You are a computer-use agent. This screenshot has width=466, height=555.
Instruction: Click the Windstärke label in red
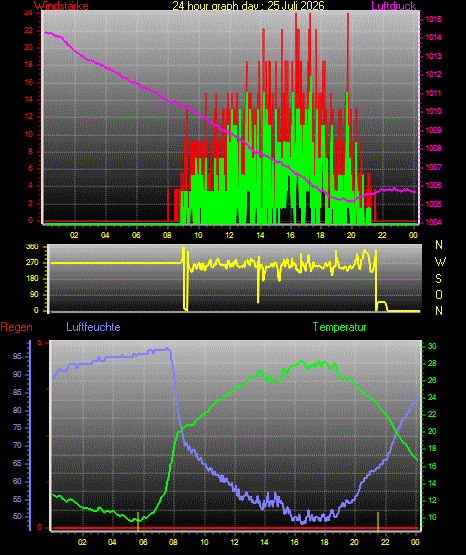point(61,6)
